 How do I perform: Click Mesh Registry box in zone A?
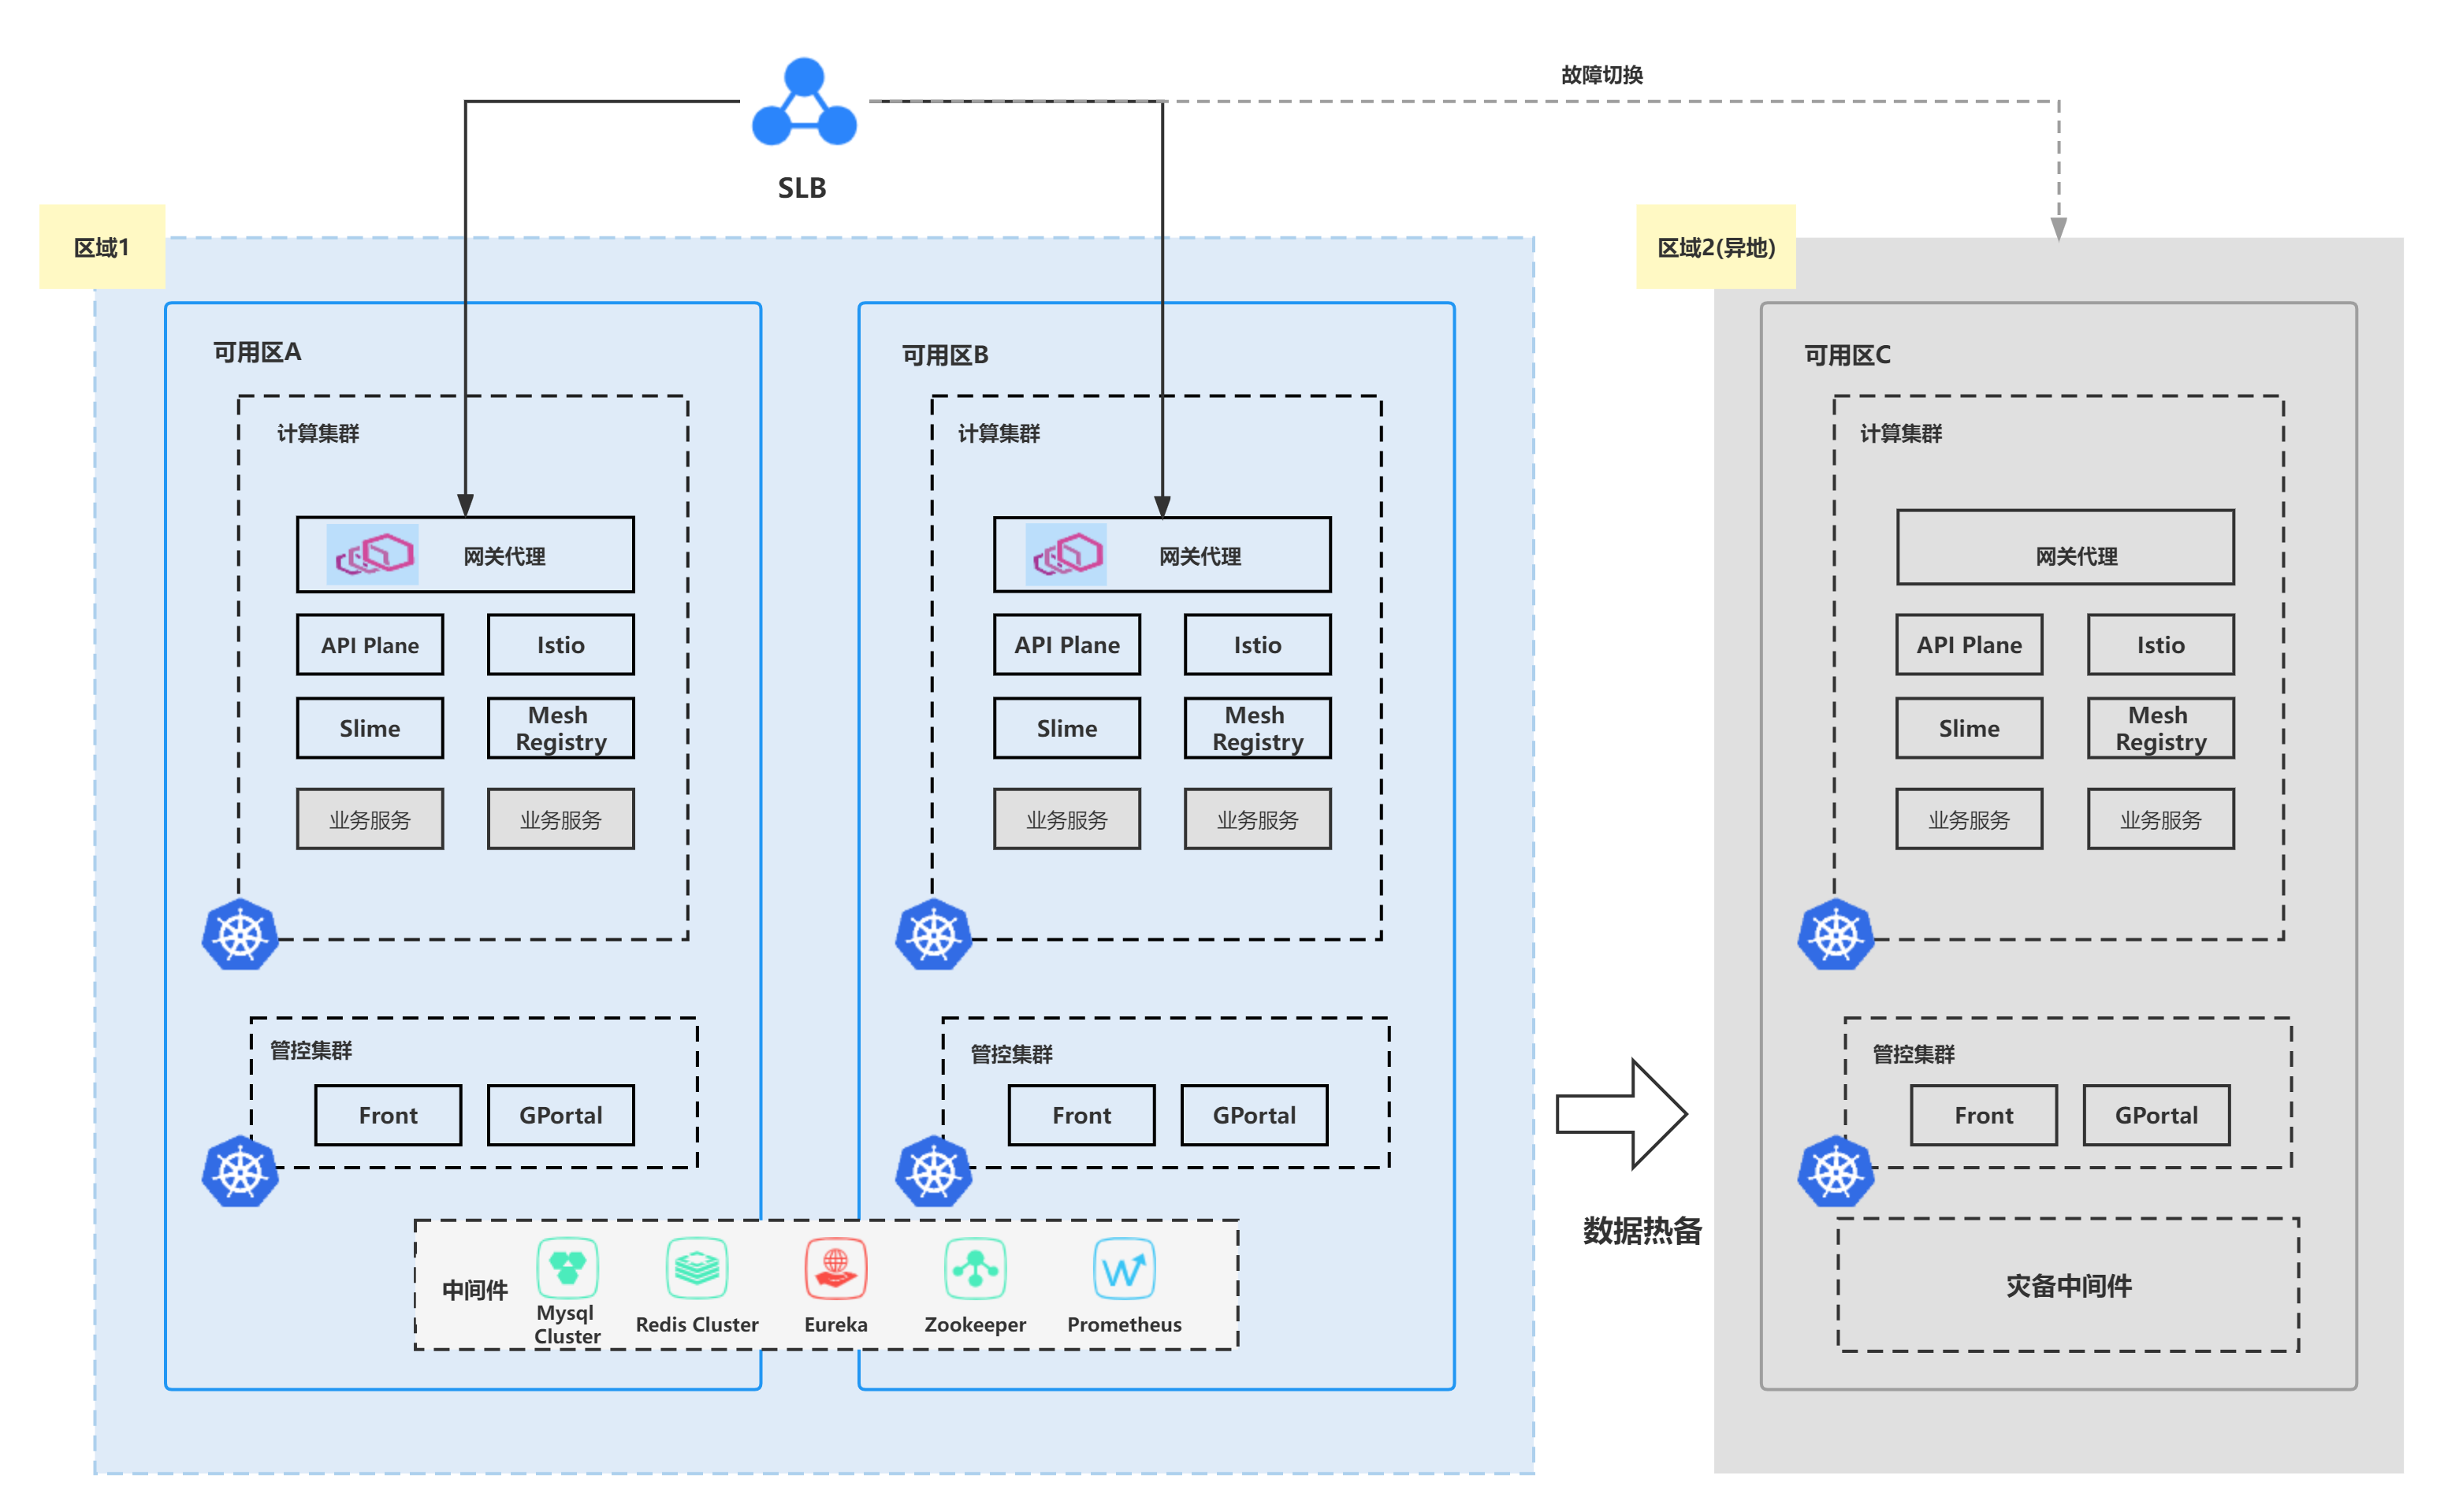point(561,728)
